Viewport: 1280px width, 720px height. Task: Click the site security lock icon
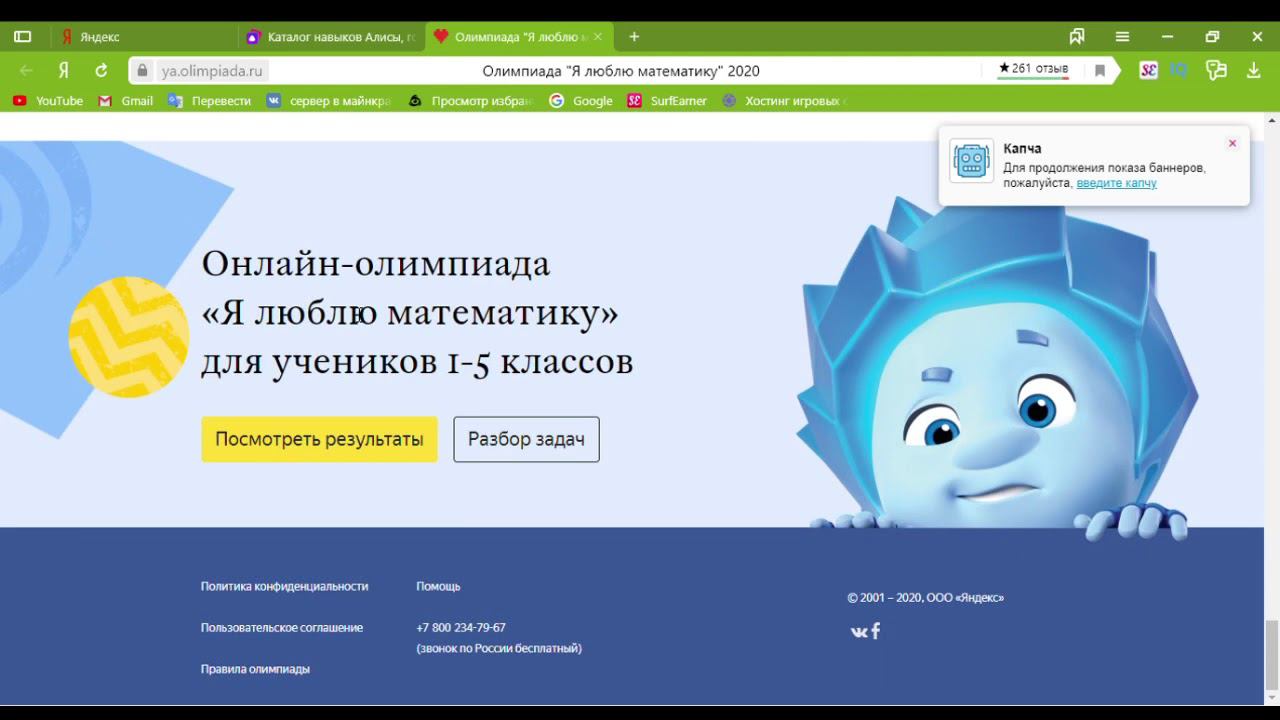click(142, 71)
